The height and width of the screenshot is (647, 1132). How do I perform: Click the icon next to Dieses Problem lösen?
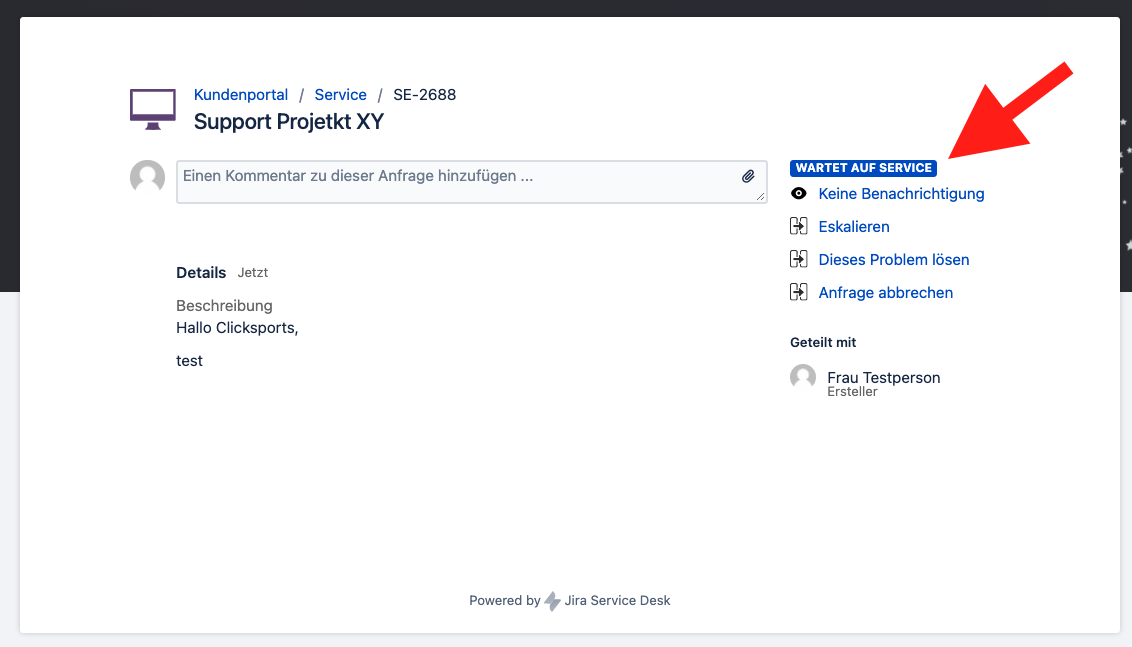[798, 259]
